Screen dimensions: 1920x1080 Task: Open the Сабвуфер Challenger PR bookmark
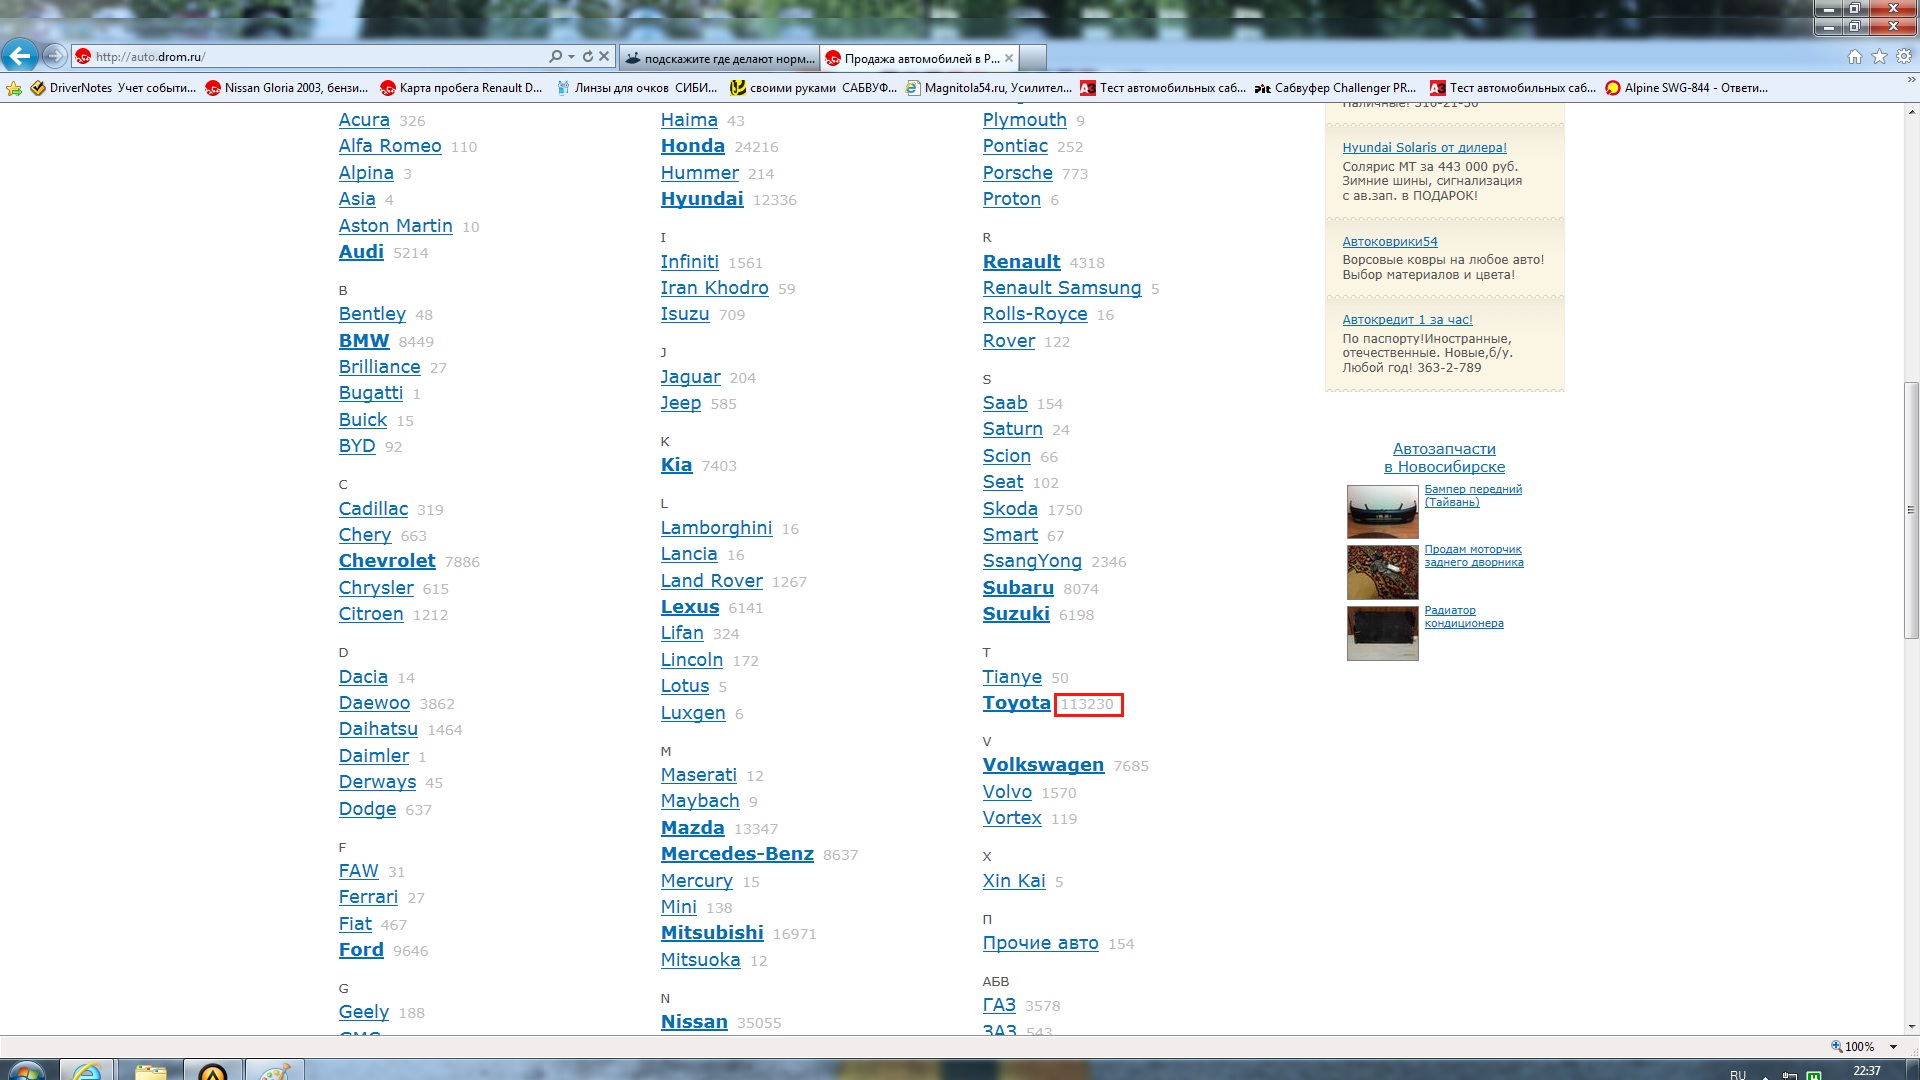coord(1336,88)
